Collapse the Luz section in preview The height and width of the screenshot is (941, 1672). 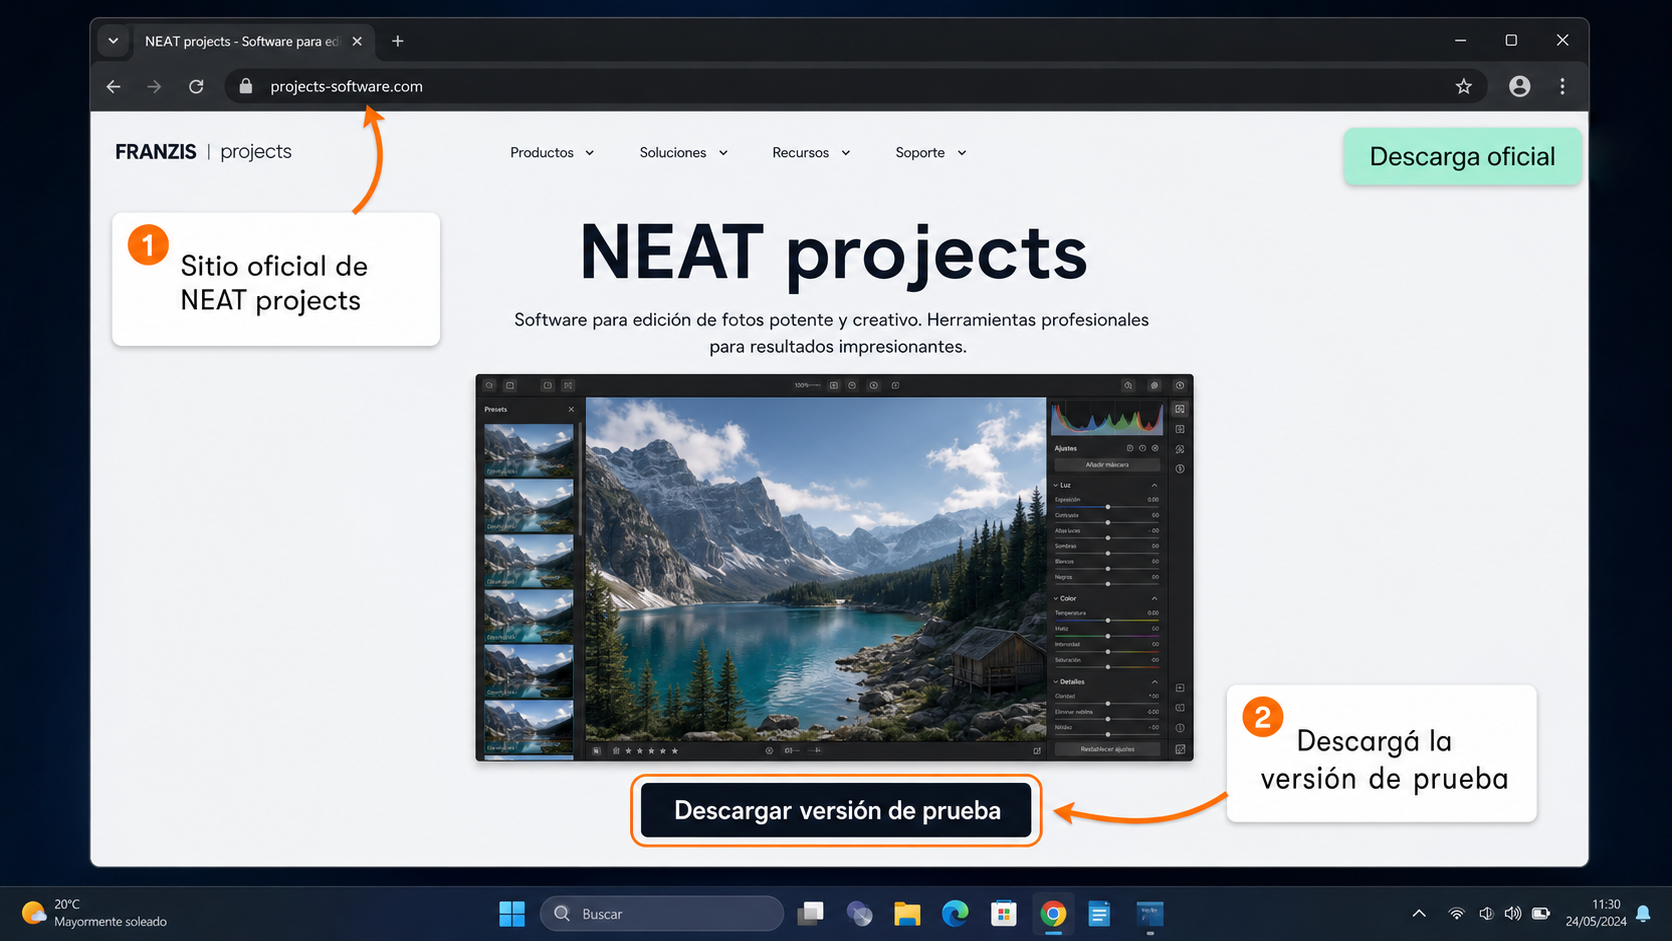click(1154, 485)
